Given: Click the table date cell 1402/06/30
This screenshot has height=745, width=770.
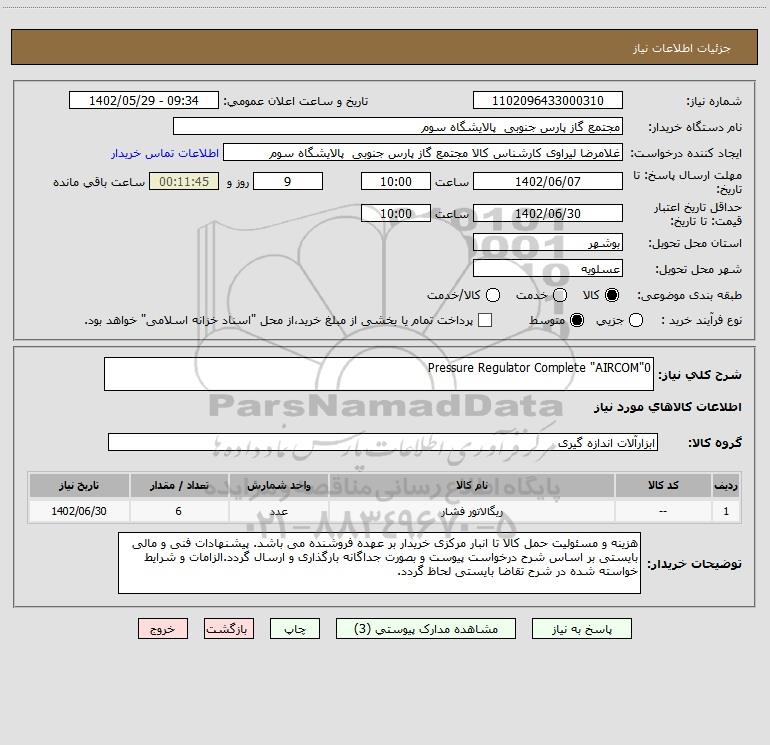Looking at the screenshot, I should point(79,511).
